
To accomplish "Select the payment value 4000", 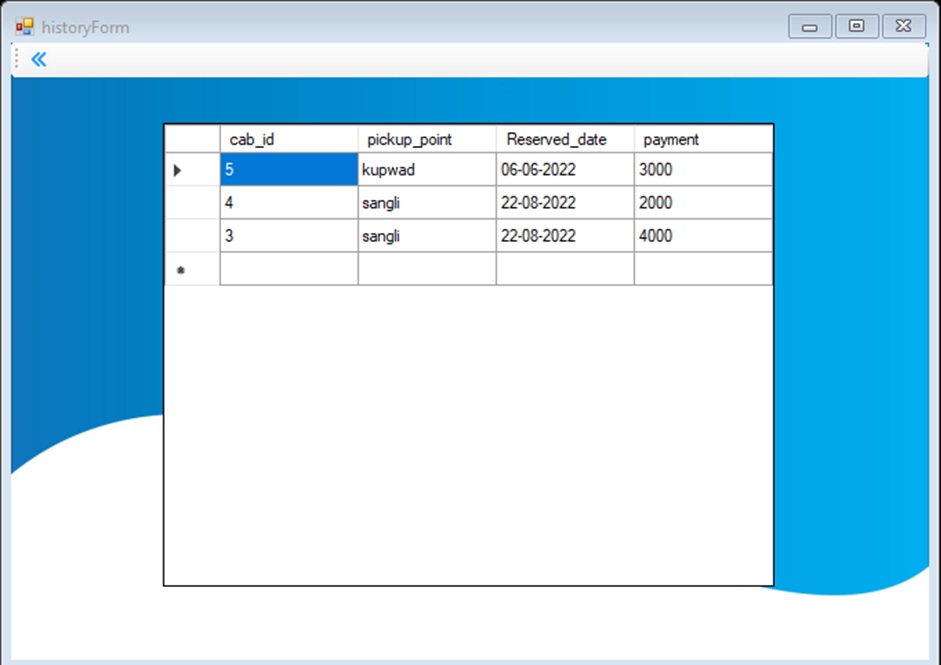I will 700,236.
